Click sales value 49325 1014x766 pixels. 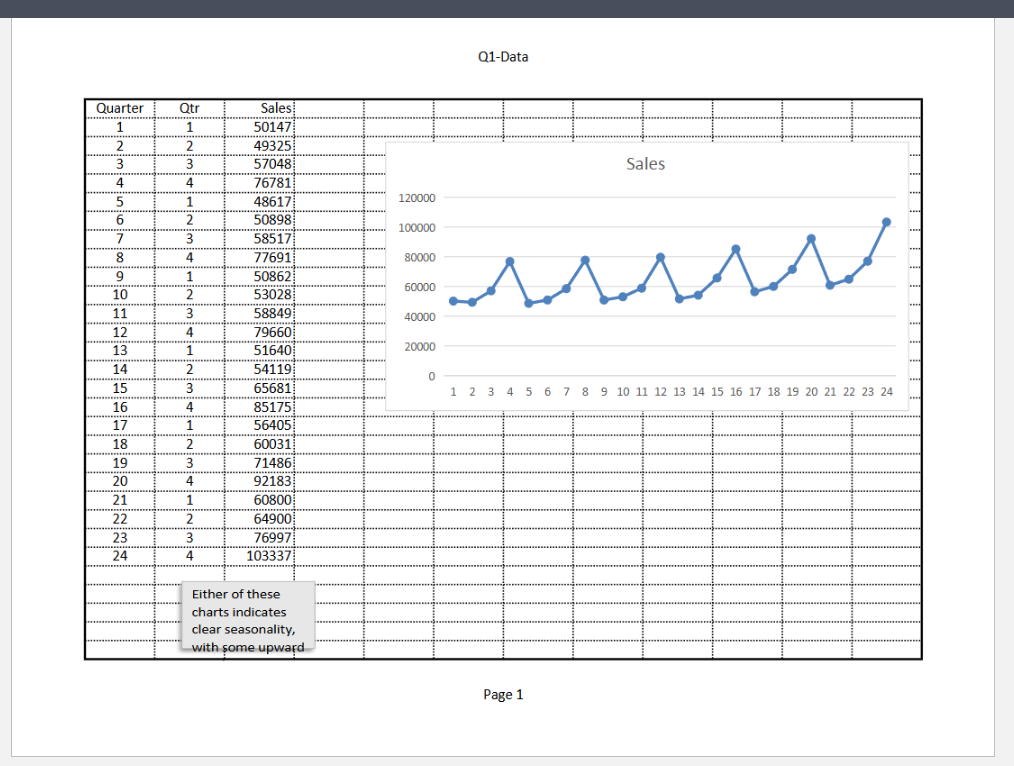[x=272, y=146]
